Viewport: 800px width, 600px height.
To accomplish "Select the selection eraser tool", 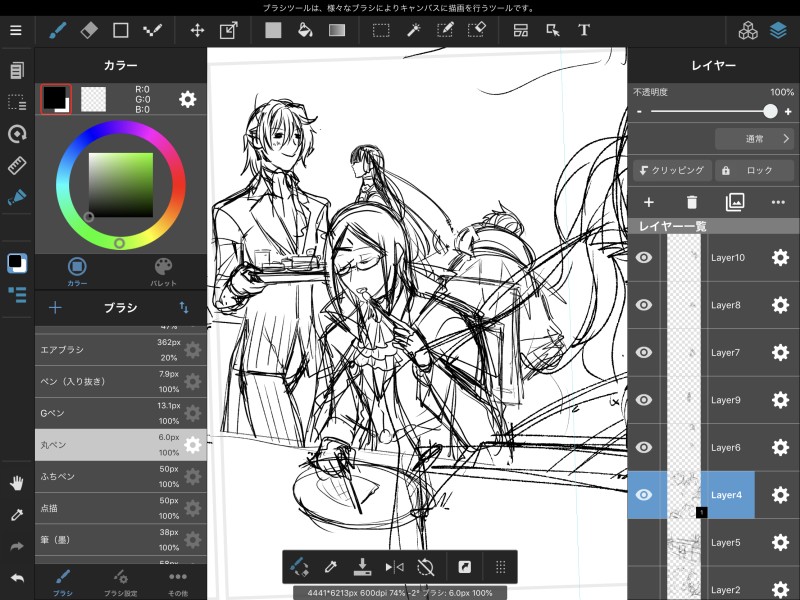I will [476, 30].
